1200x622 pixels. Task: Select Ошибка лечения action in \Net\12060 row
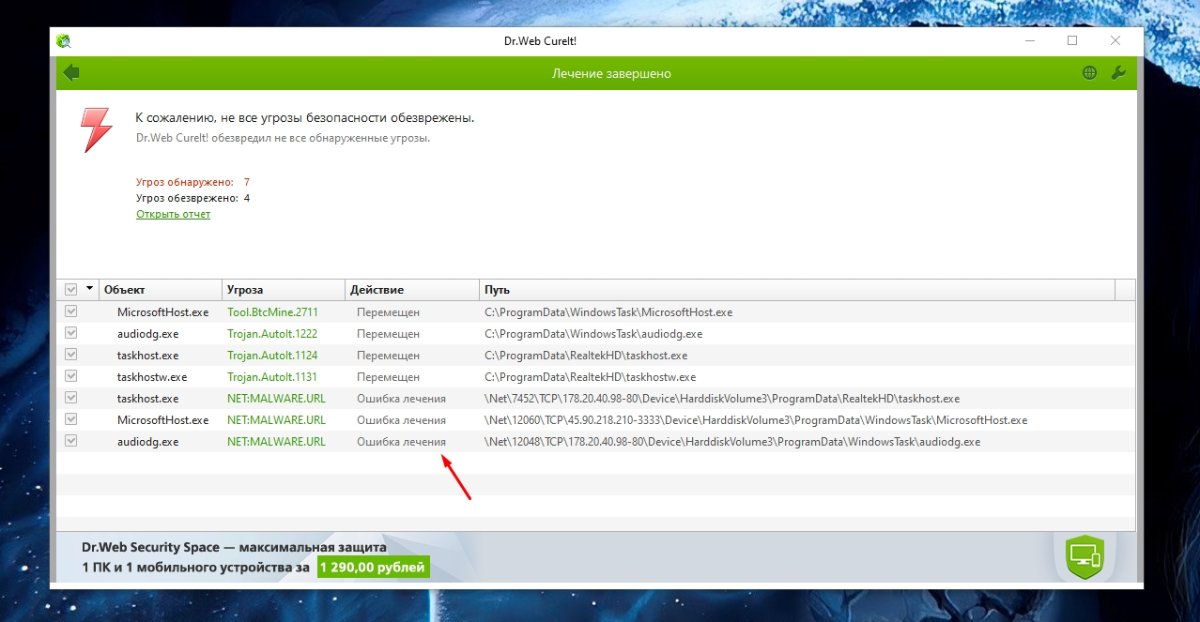pyautogui.click(x=401, y=420)
